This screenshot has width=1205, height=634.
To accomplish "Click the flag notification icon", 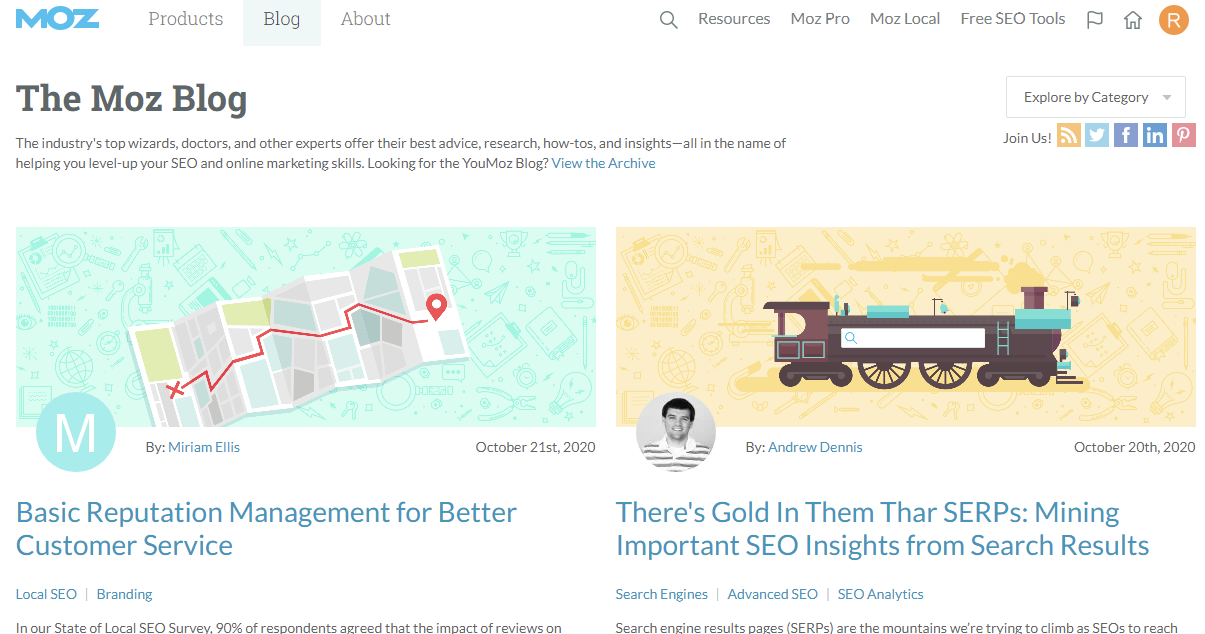I will point(1094,18).
